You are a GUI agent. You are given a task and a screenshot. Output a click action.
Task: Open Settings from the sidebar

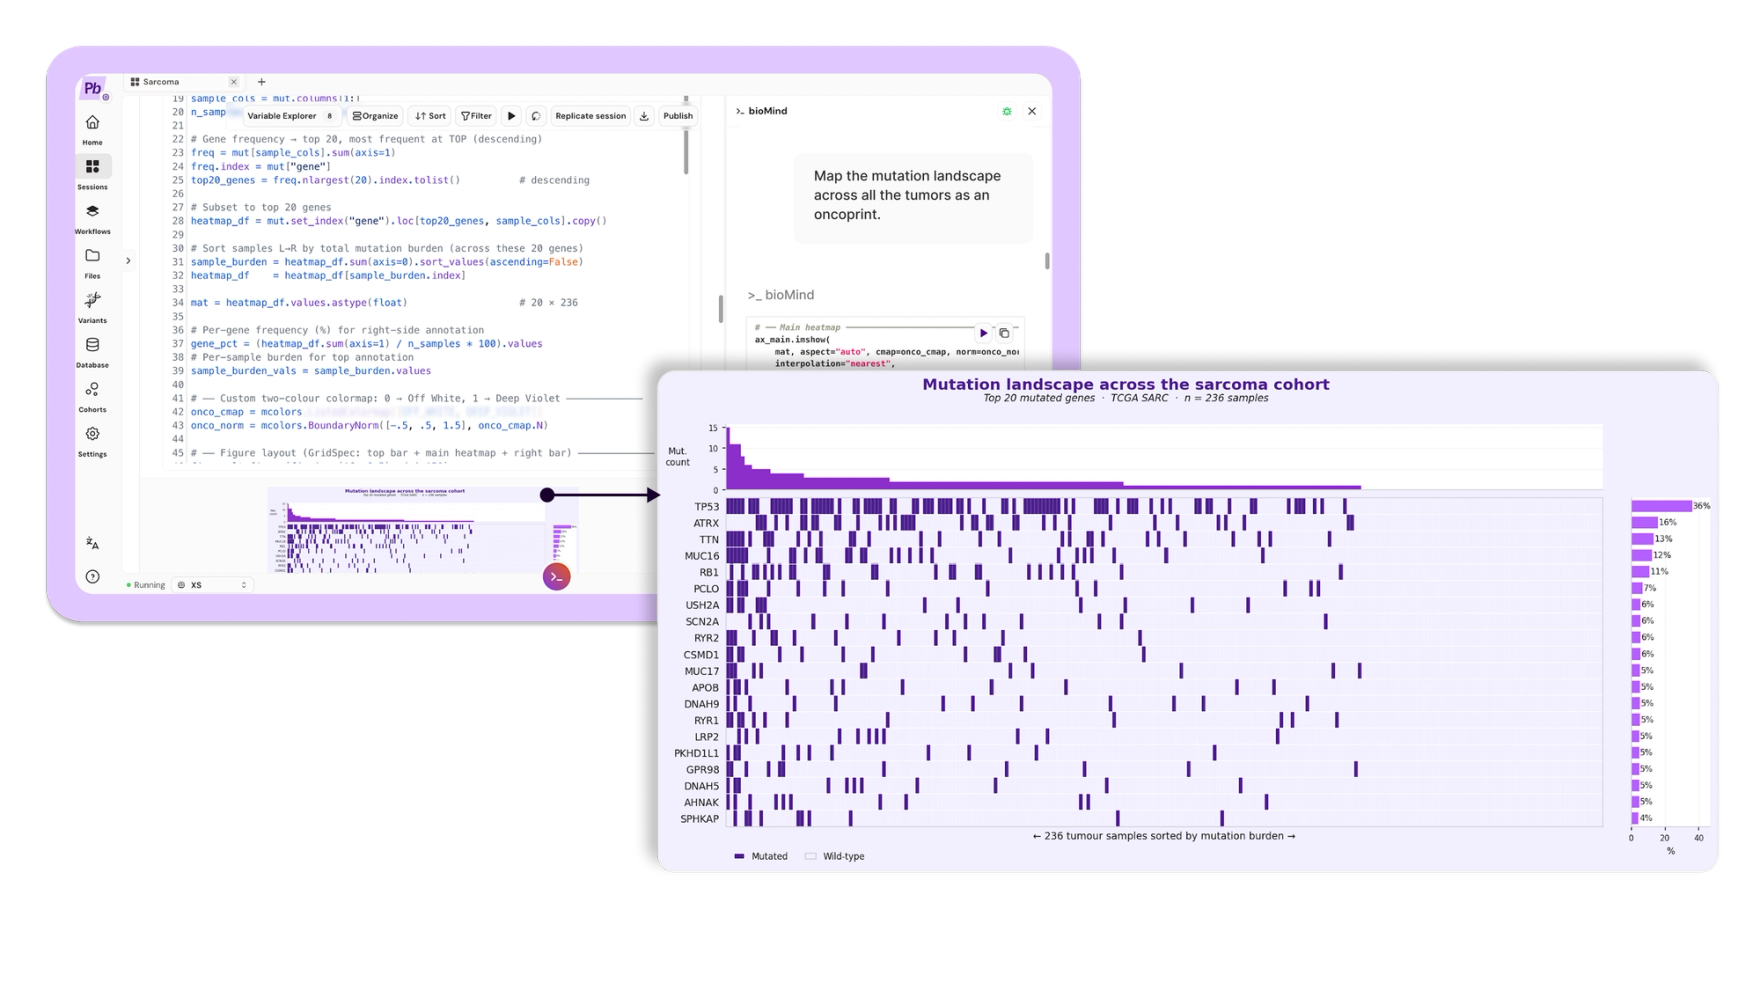tap(92, 440)
